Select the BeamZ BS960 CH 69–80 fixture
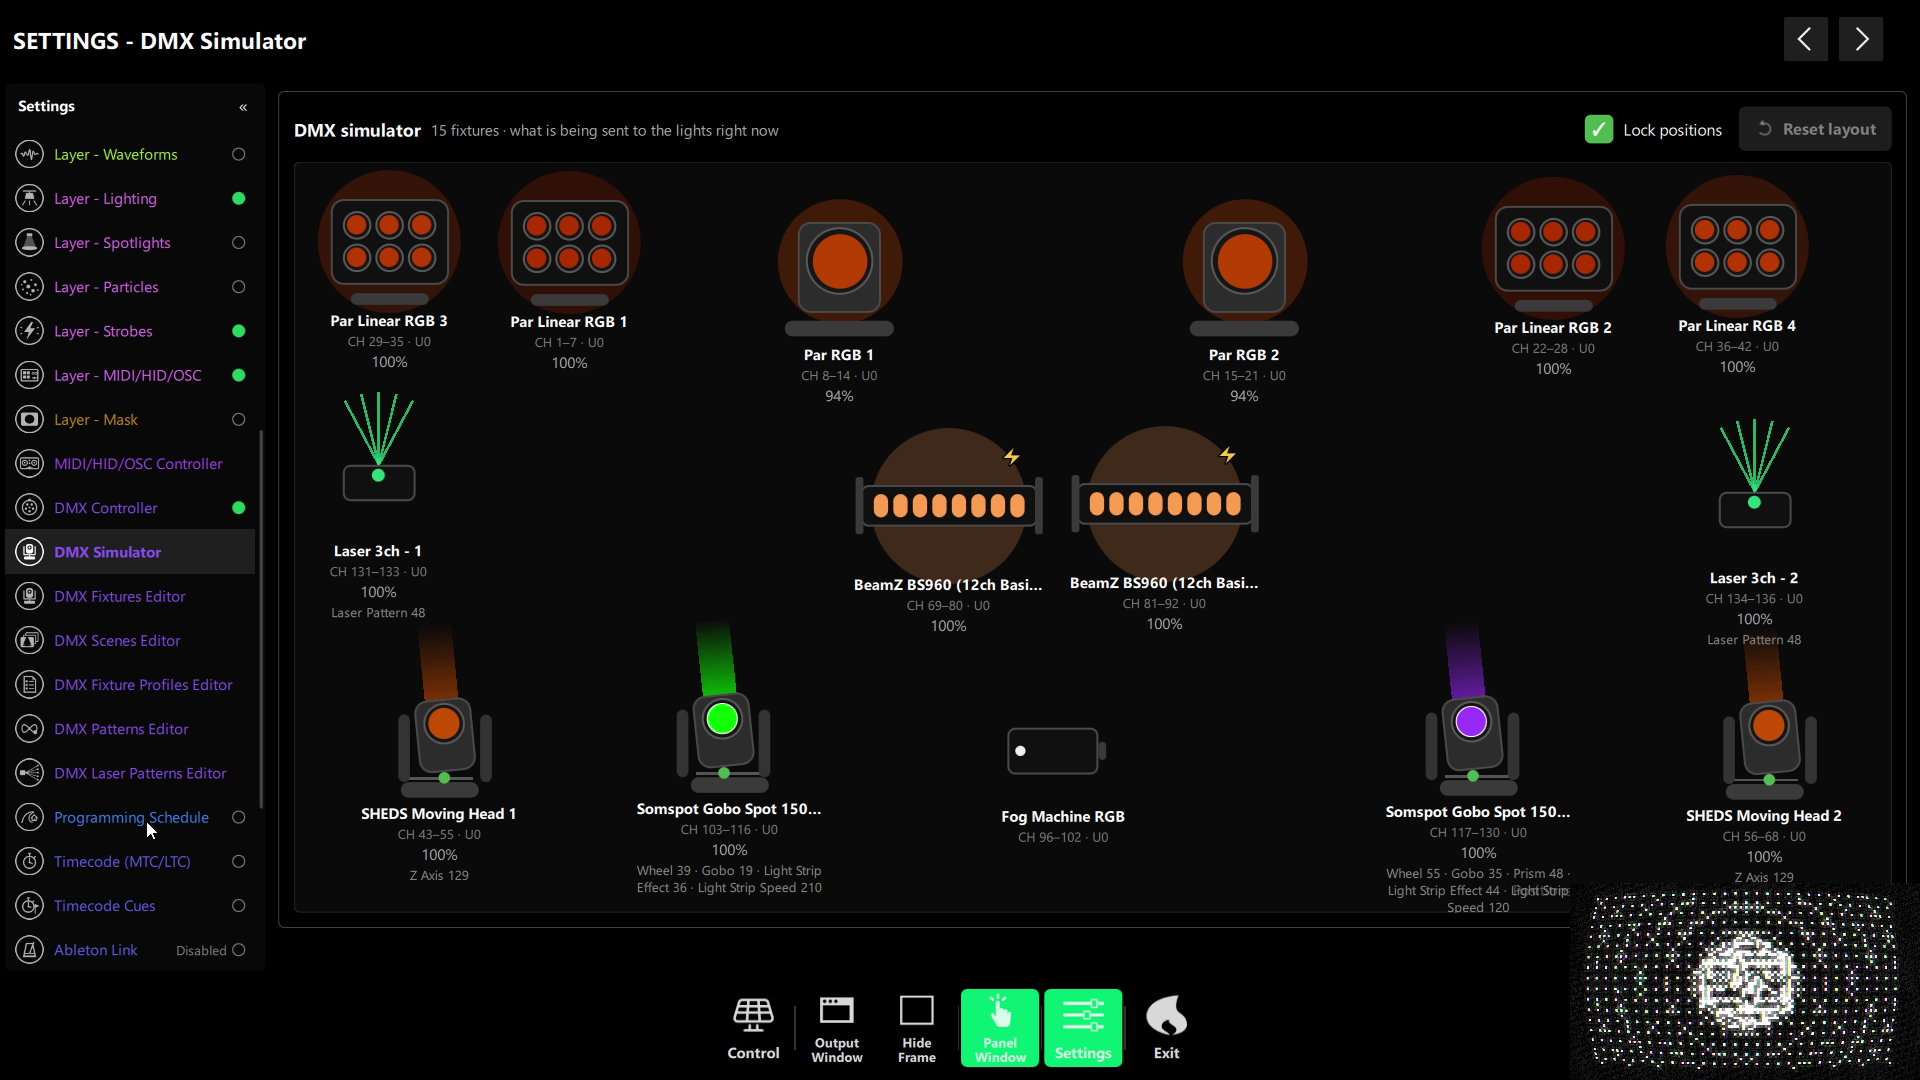Image resolution: width=1920 pixels, height=1080 pixels. 948,505
